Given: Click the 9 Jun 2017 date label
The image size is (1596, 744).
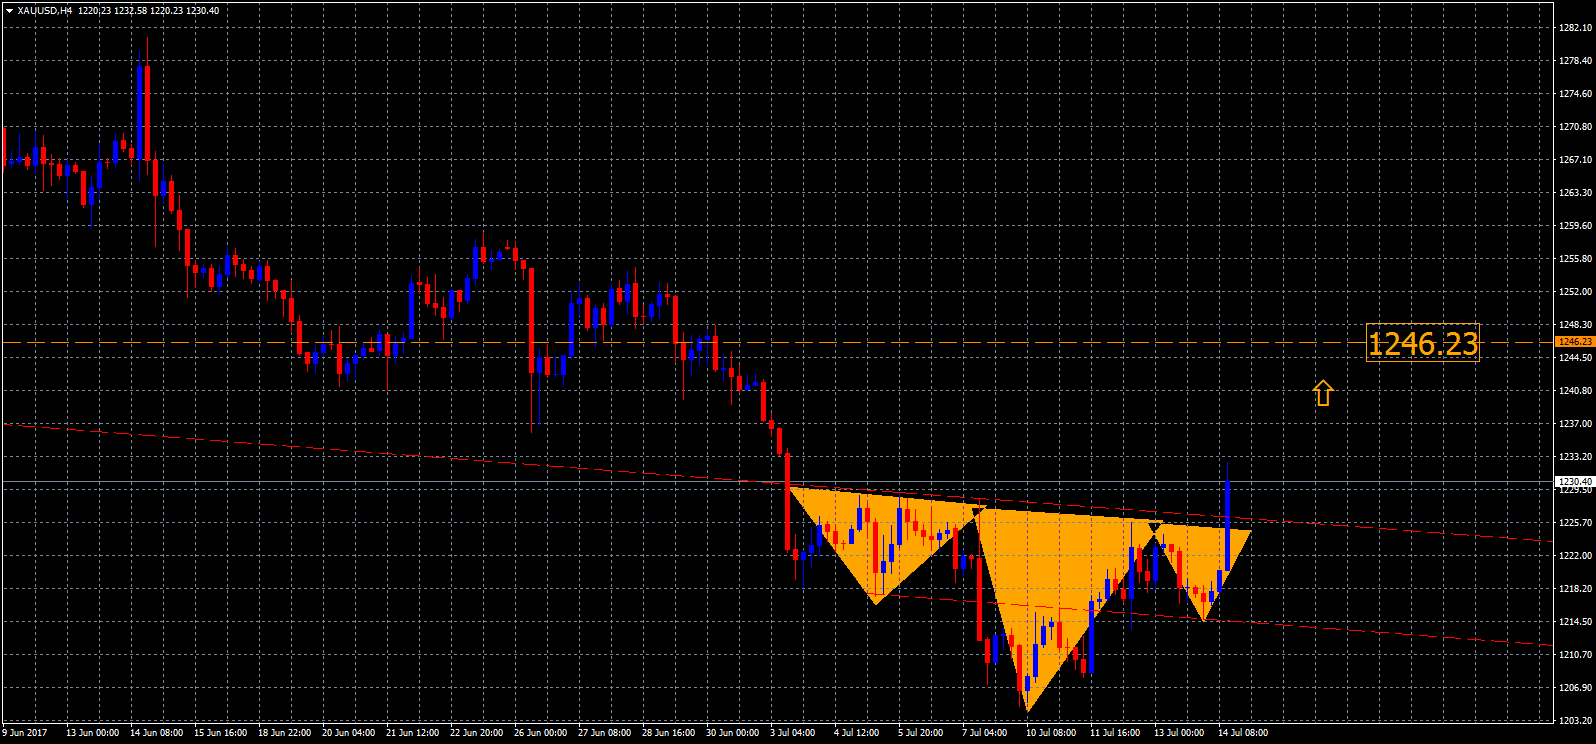Looking at the screenshot, I should click(x=25, y=733).
